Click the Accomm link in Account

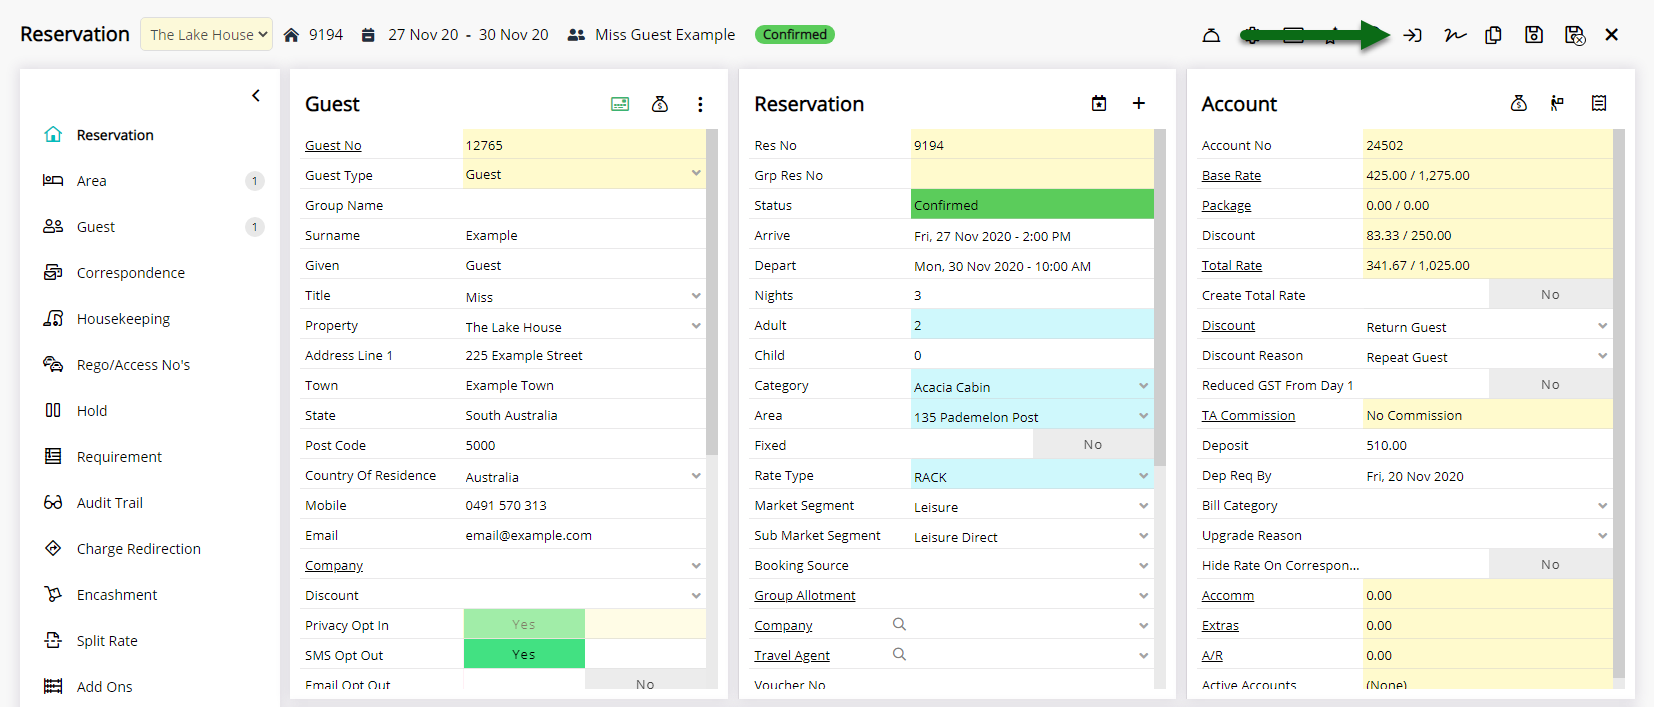(1228, 595)
